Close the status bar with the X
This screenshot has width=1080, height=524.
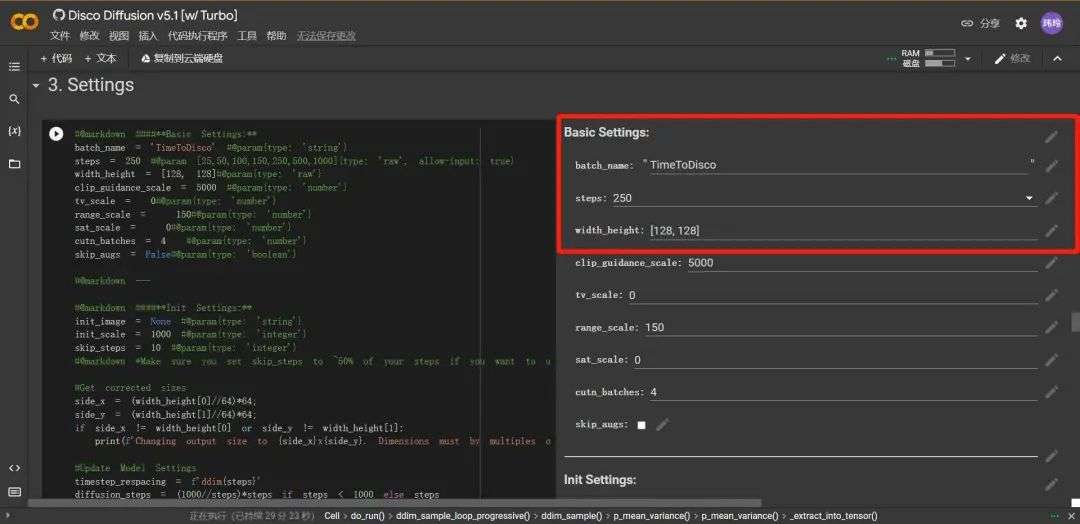click(x=1072, y=516)
